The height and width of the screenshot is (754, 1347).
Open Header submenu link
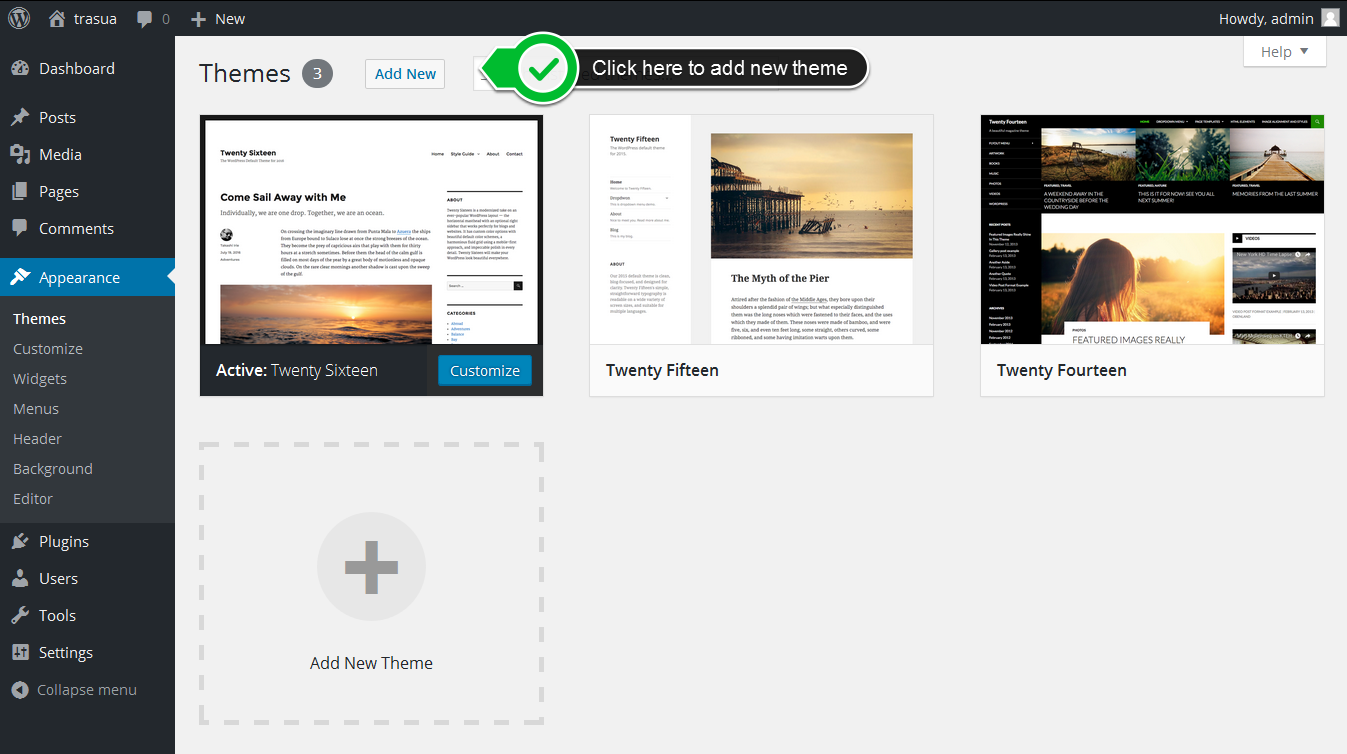point(37,439)
